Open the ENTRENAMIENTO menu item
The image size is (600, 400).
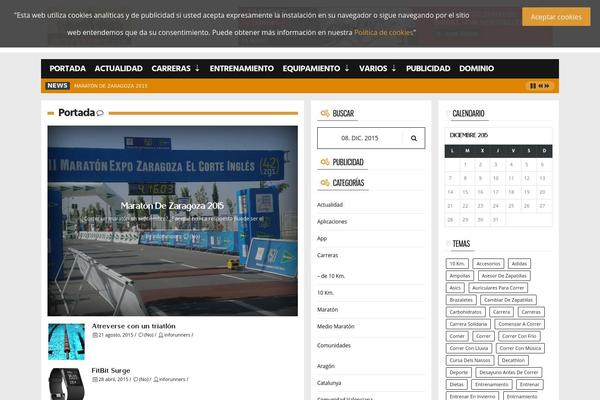click(x=241, y=69)
